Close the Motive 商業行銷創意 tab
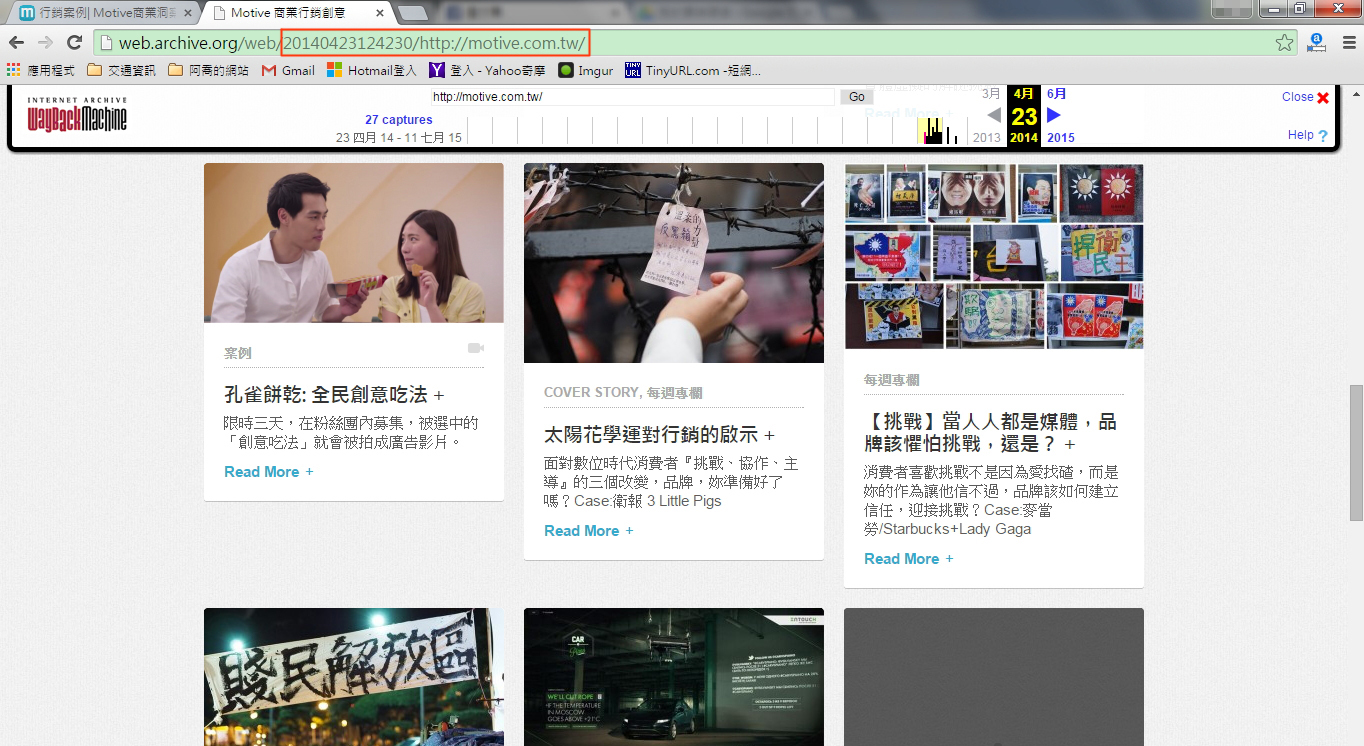This screenshot has height=746, width=1364. [x=379, y=13]
